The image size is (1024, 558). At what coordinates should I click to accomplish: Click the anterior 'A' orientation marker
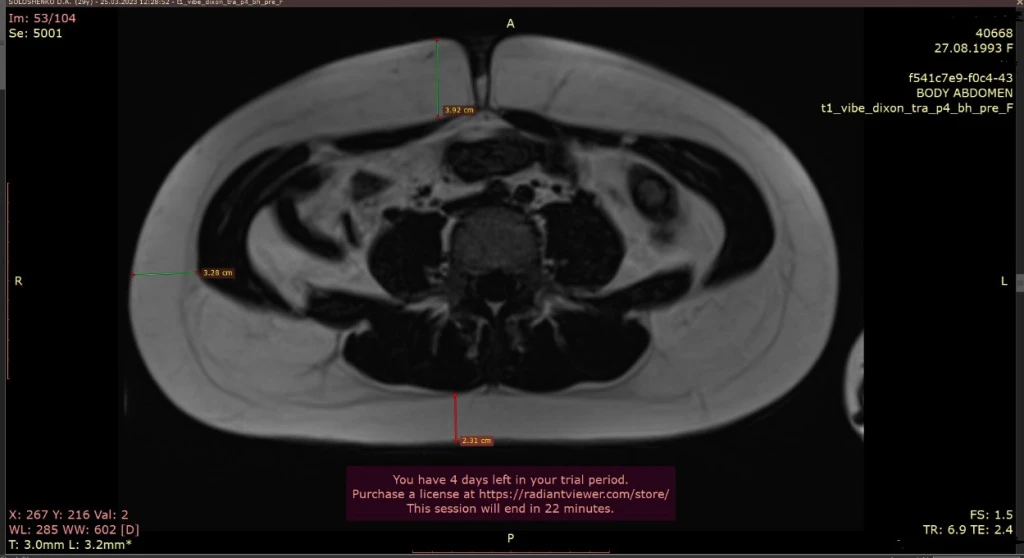tap(511, 24)
